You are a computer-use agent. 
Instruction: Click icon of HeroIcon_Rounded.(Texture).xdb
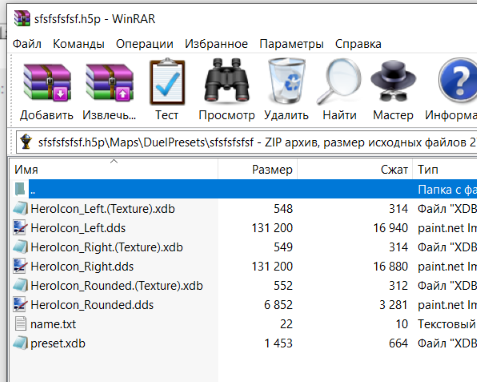pos(21,286)
